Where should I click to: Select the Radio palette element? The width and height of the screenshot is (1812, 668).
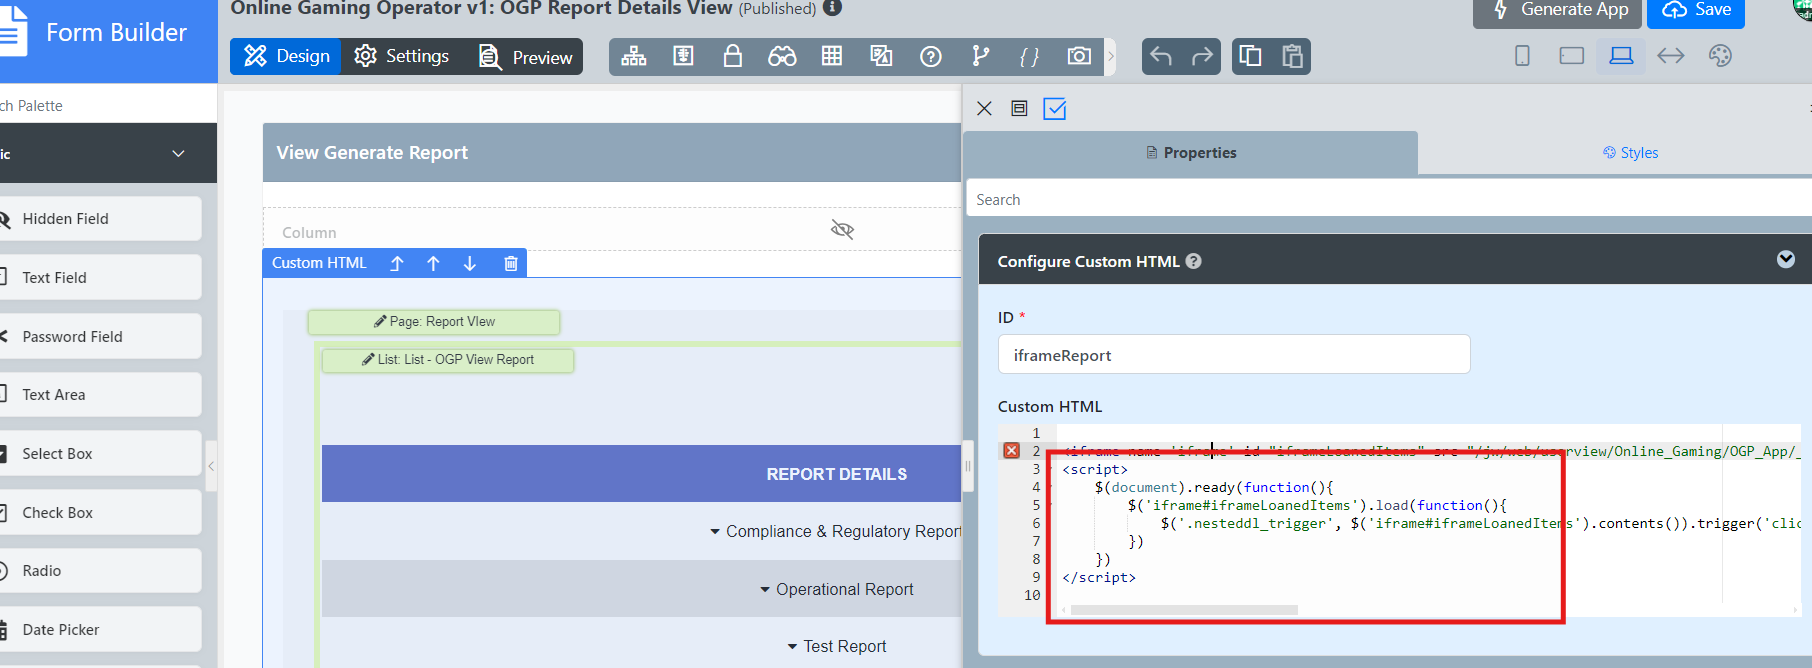pyautogui.click(x=100, y=571)
